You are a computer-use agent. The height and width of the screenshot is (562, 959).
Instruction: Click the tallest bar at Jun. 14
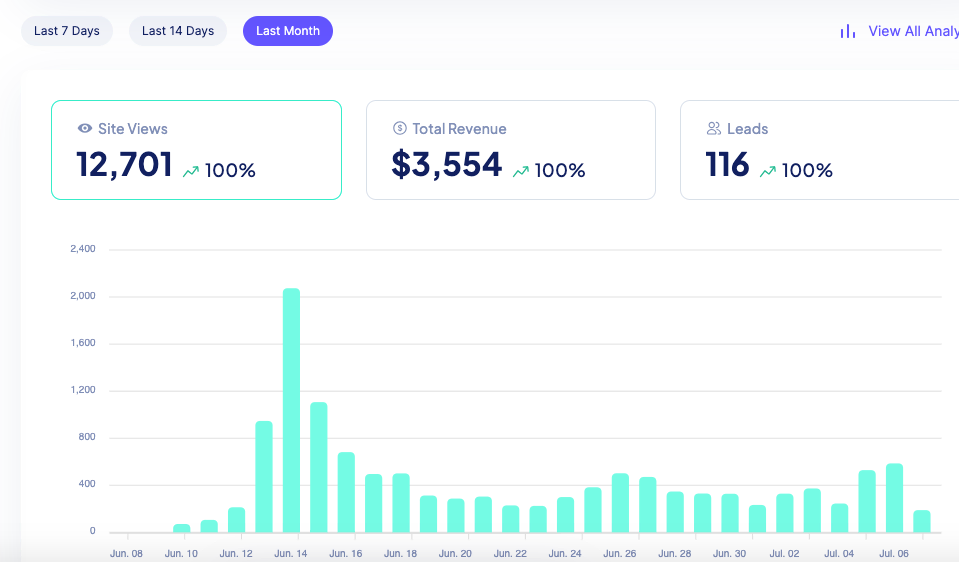291,410
